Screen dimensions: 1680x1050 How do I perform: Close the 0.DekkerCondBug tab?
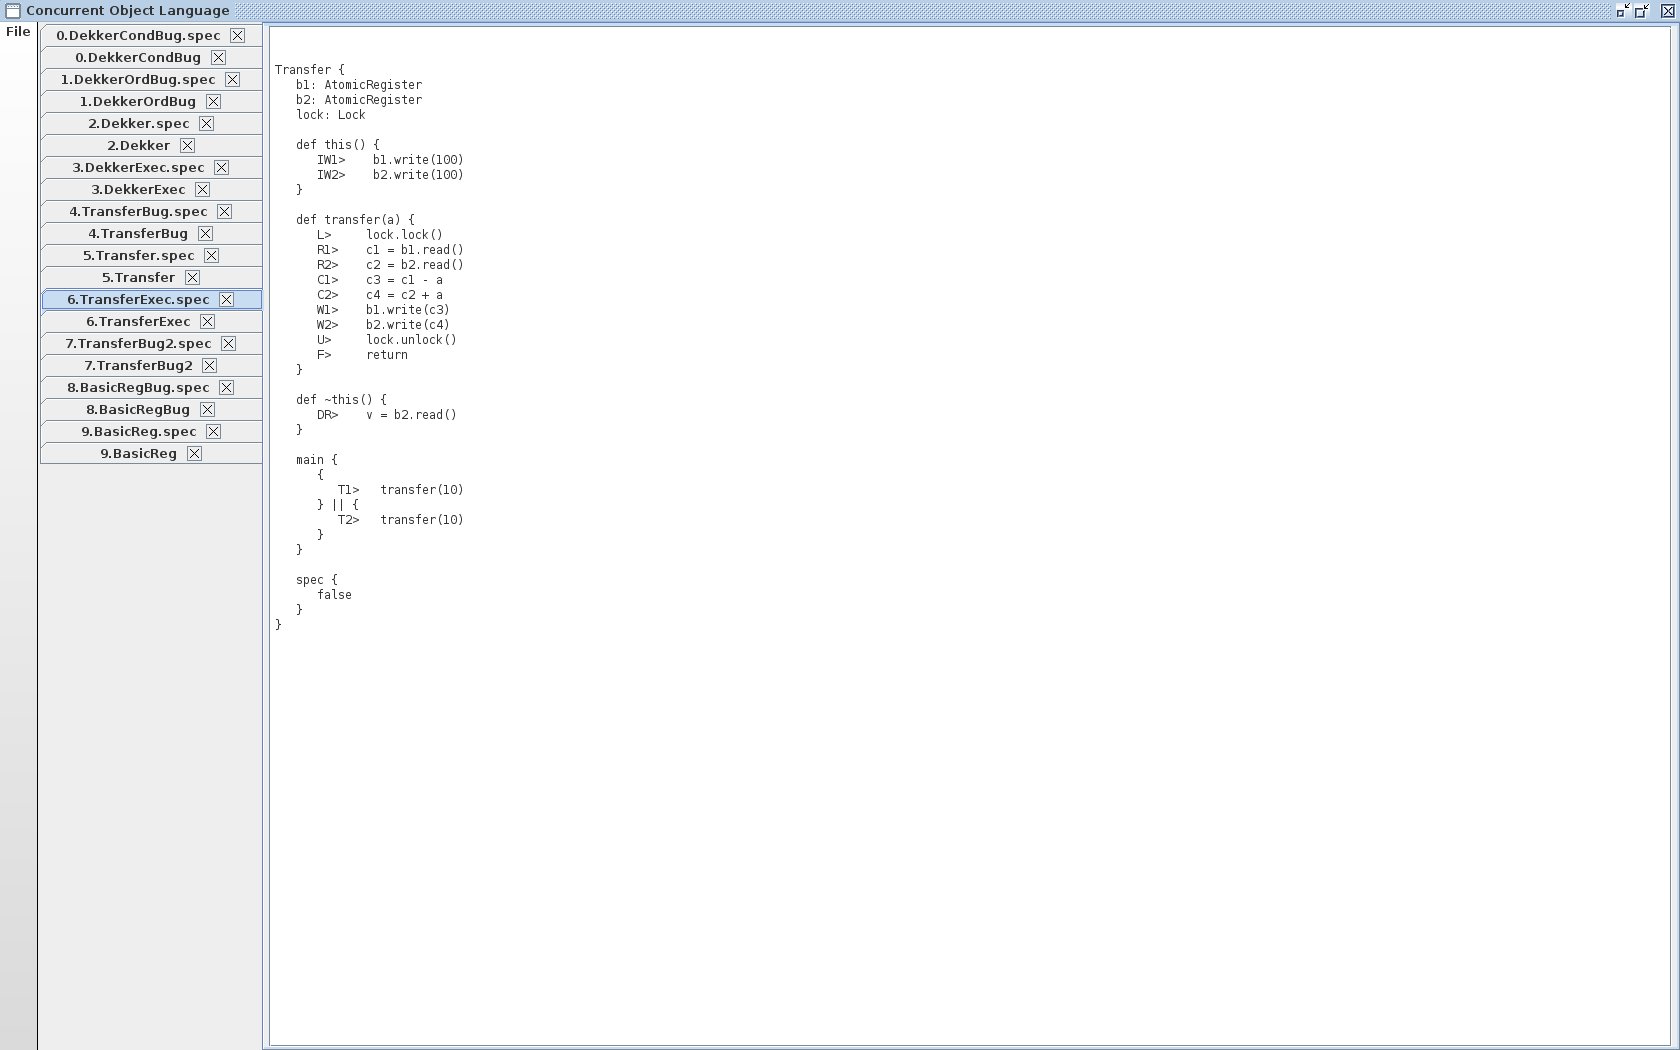pos(218,57)
